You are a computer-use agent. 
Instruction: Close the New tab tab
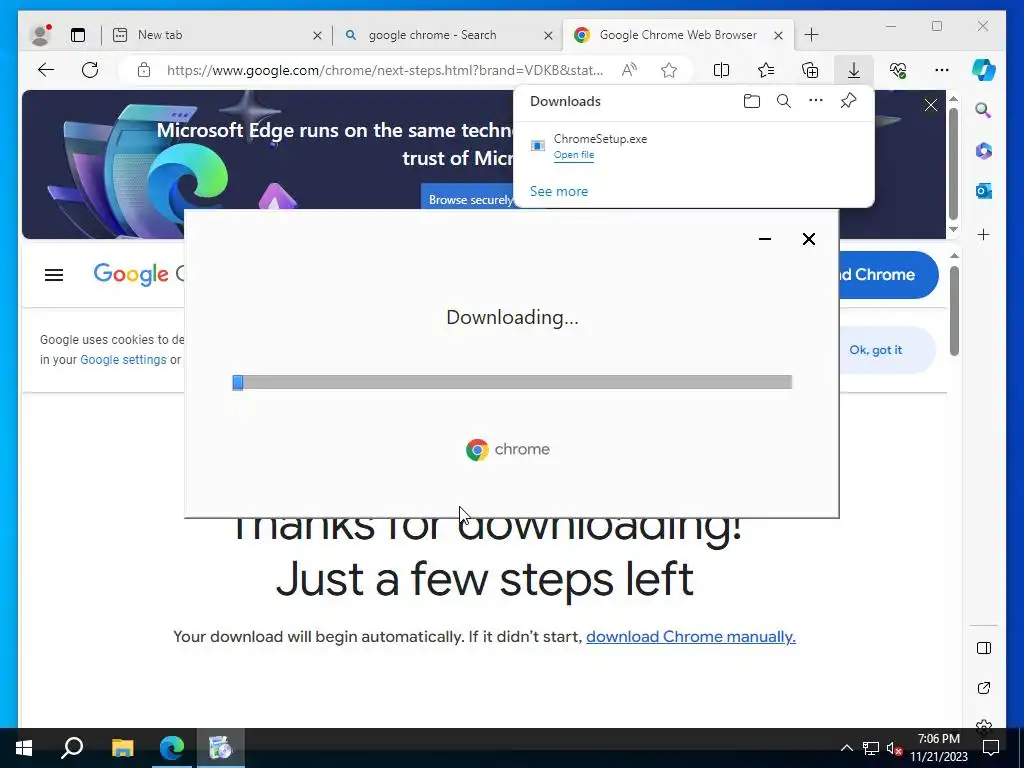(x=317, y=35)
